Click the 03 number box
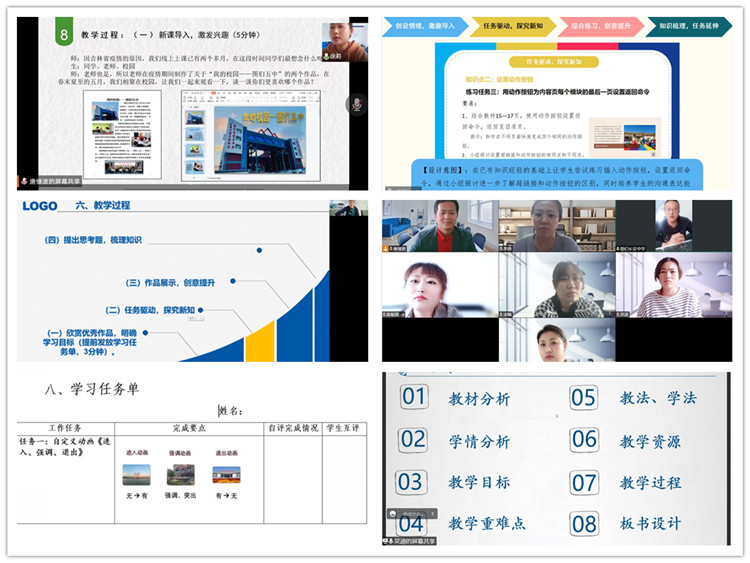The height and width of the screenshot is (563, 750). pyautogui.click(x=410, y=482)
